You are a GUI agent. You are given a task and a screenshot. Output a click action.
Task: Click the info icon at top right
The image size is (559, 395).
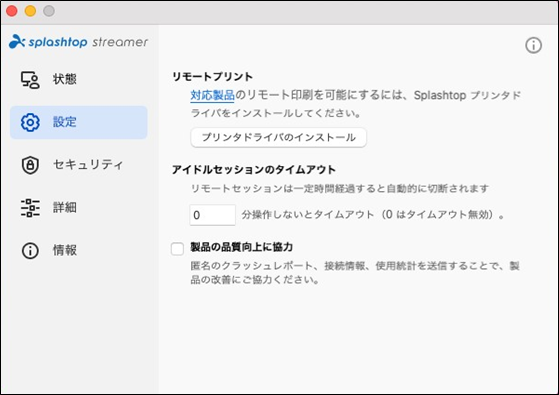point(533,45)
